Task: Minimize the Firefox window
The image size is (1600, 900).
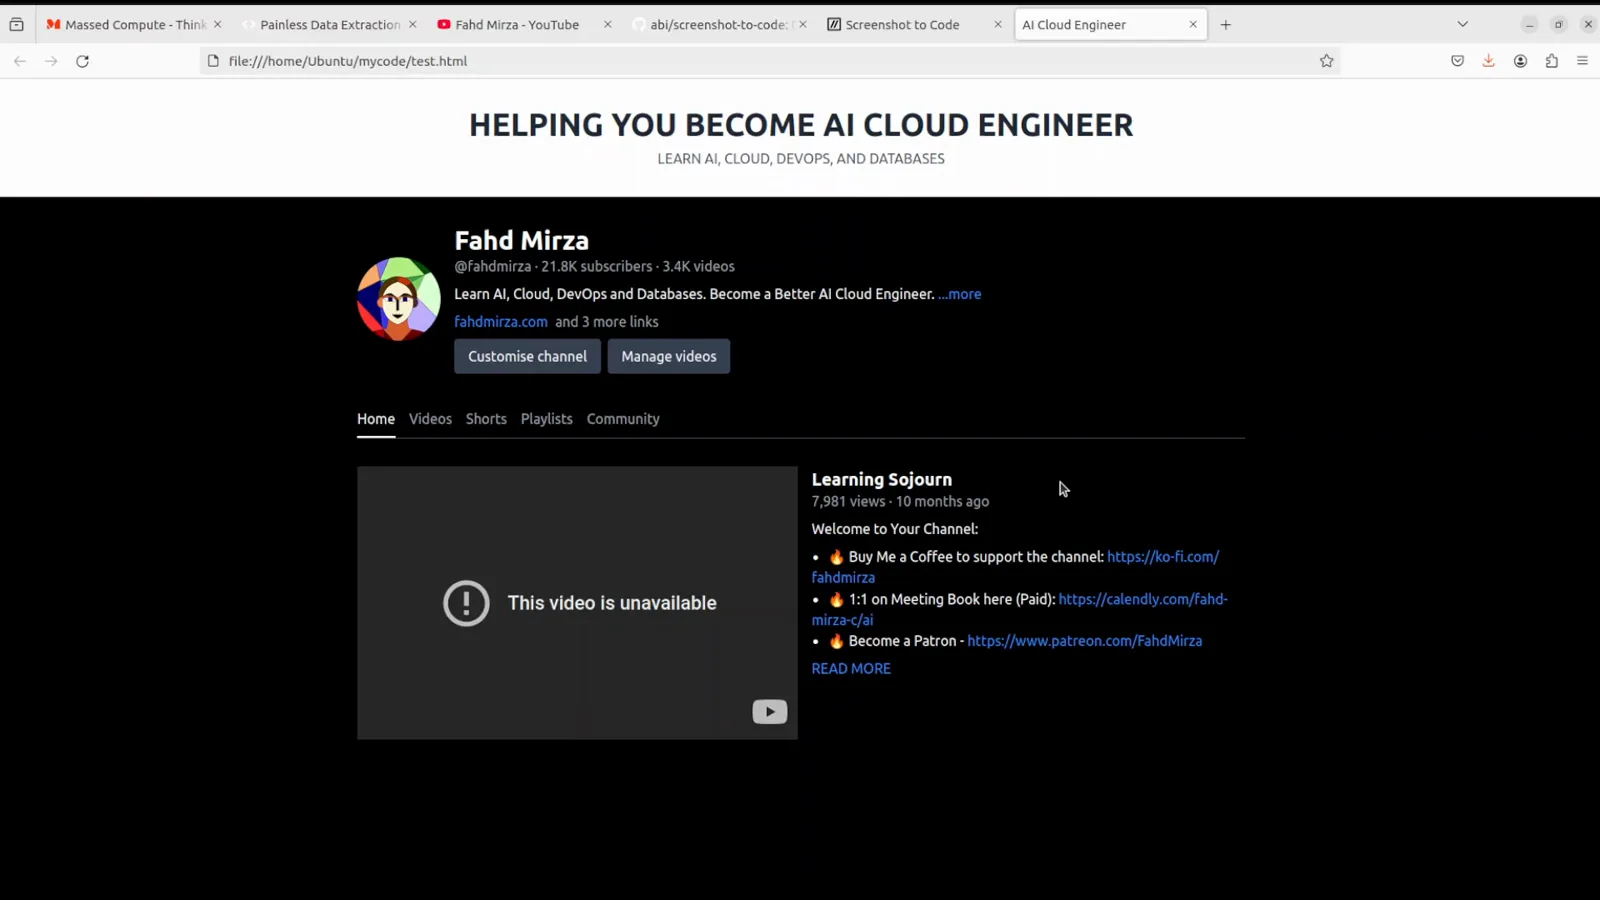Action: click(x=1529, y=25)
